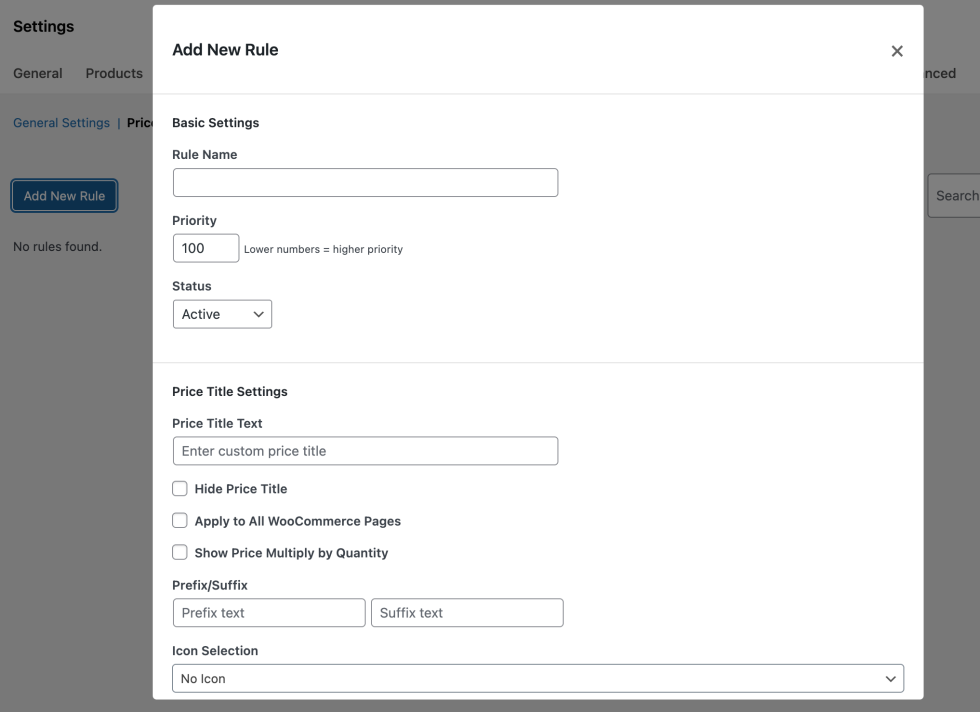The height and width of the screenshot is (712, 980).
Task: Open the General tab in Settings
Action: click(x=38, y=73)
